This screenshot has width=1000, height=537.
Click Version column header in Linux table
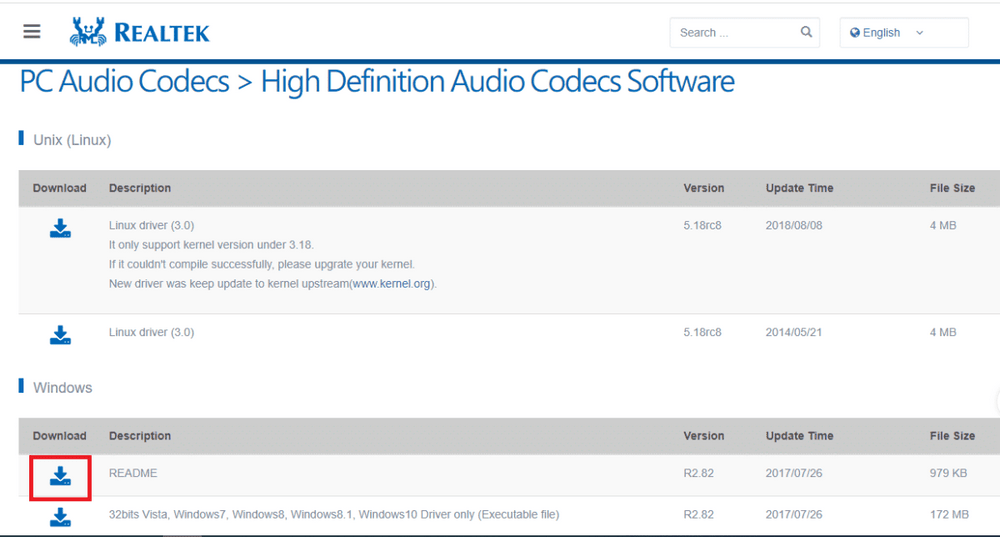[x=703, y=188]
